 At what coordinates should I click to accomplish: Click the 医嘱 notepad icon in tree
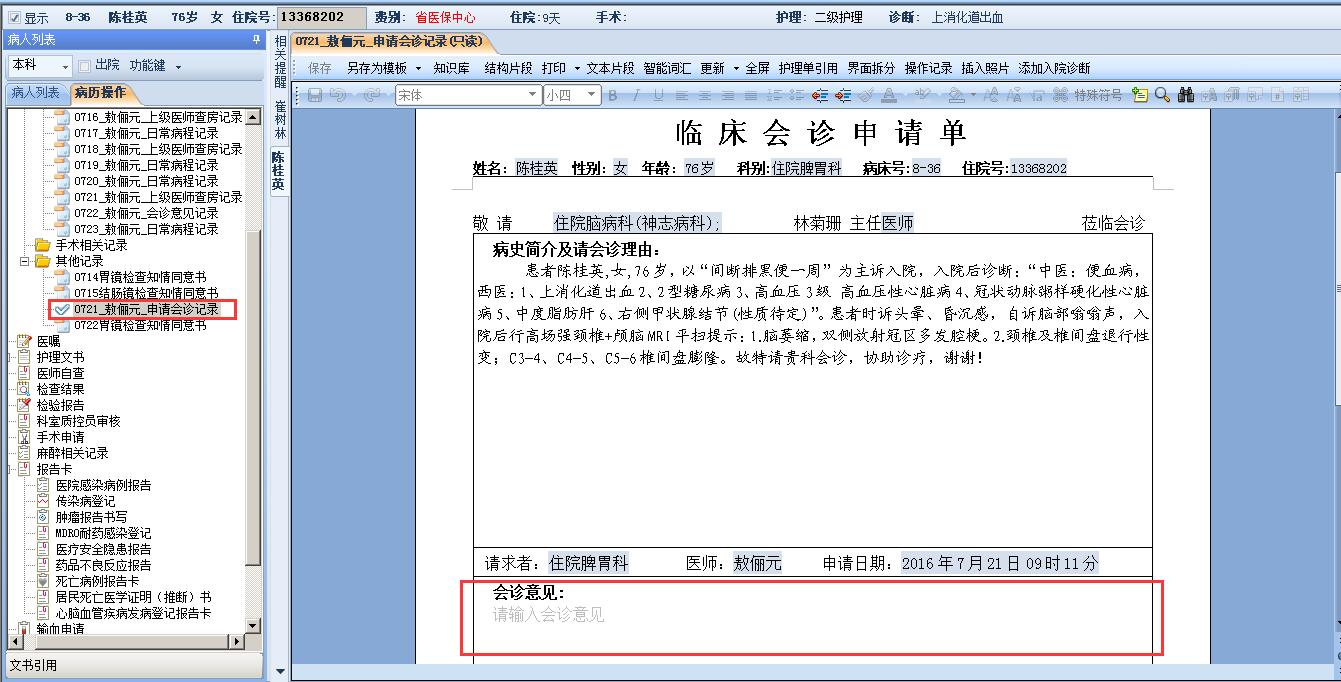coord(24,341)
